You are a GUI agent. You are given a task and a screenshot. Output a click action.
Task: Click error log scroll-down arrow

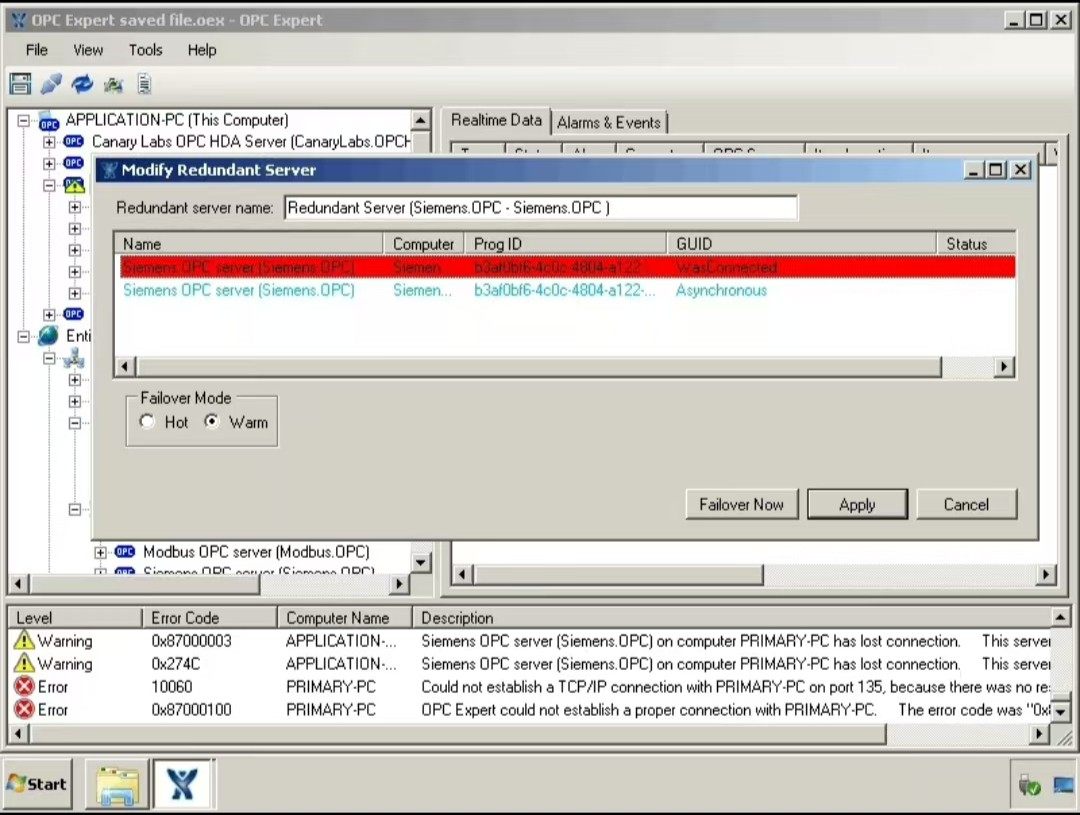tap(1061, 712)
